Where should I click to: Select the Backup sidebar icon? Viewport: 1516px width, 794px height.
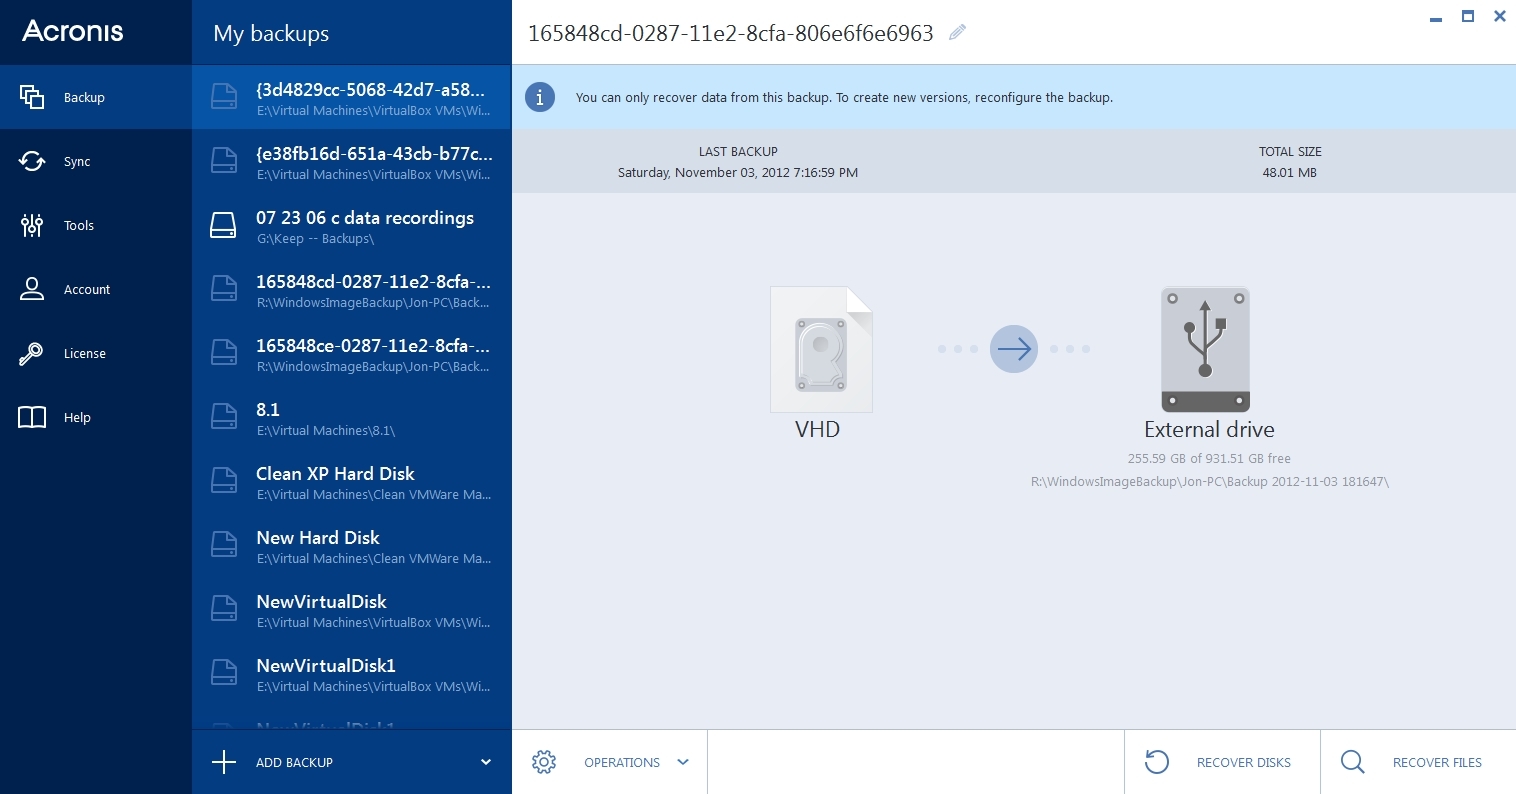click(x=32, y=97)
